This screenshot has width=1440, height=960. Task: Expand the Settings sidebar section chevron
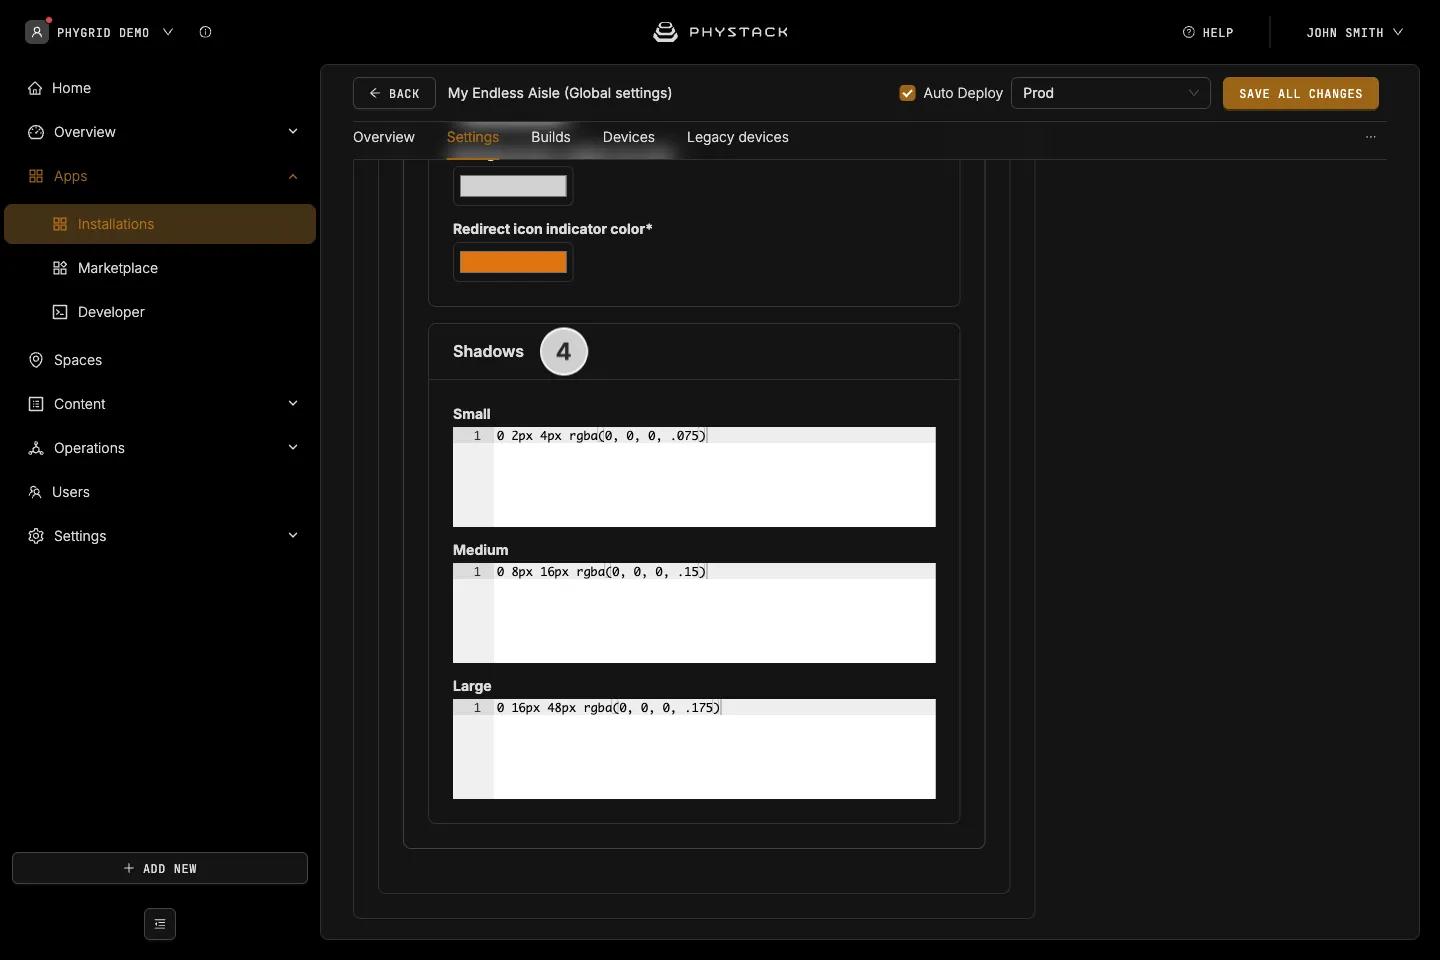(293, 535)
